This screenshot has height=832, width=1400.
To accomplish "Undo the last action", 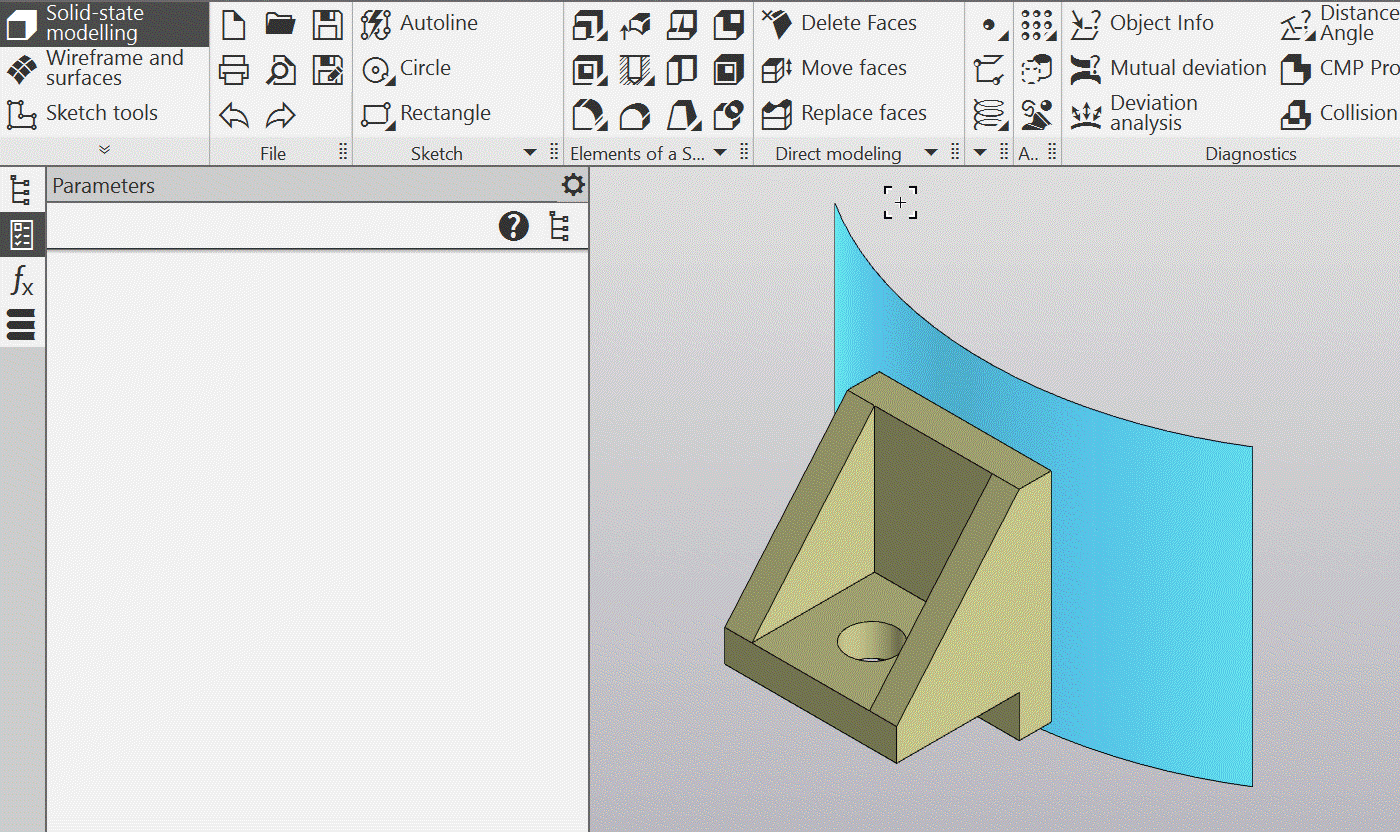I will 233,116.
